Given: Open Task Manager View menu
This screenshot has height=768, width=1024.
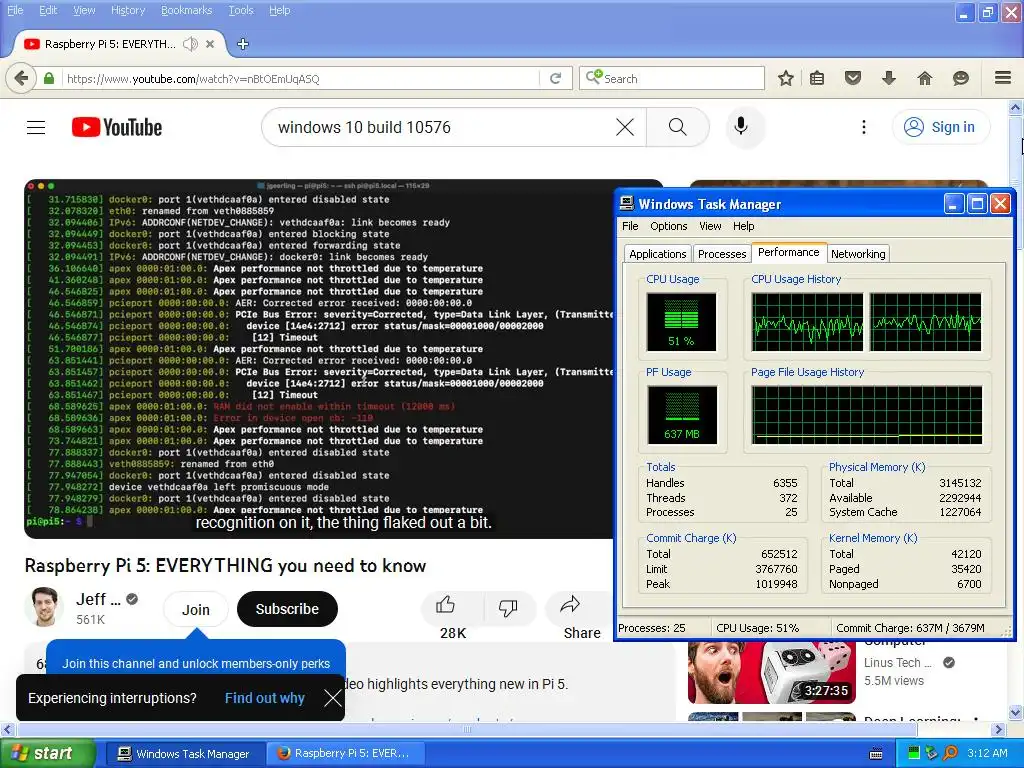Looking at the screenshot, I should (711, 226).
